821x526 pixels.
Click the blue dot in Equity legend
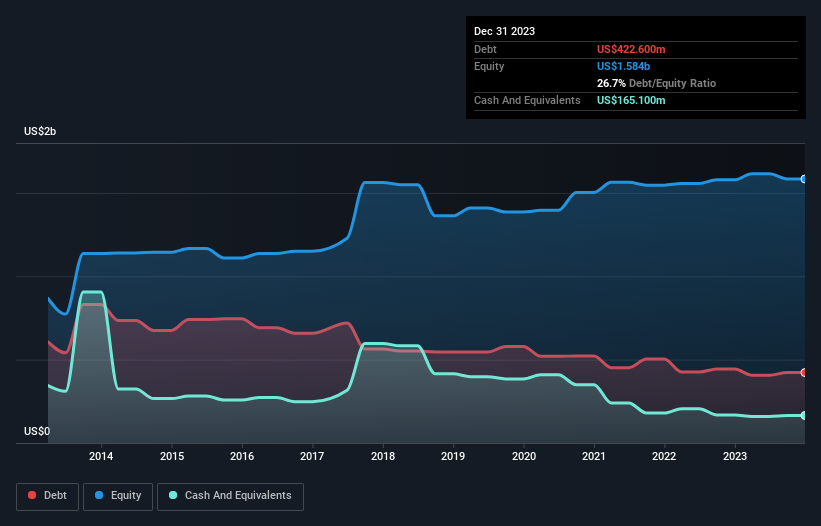(x=102, y=496)
